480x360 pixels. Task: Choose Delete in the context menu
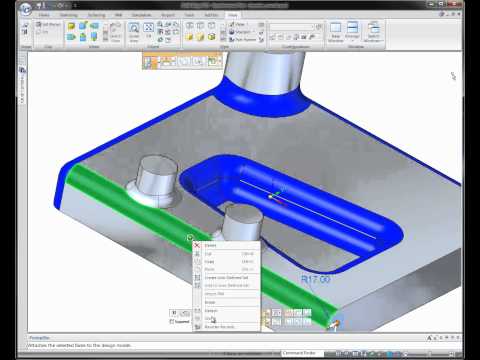point(227,245)
